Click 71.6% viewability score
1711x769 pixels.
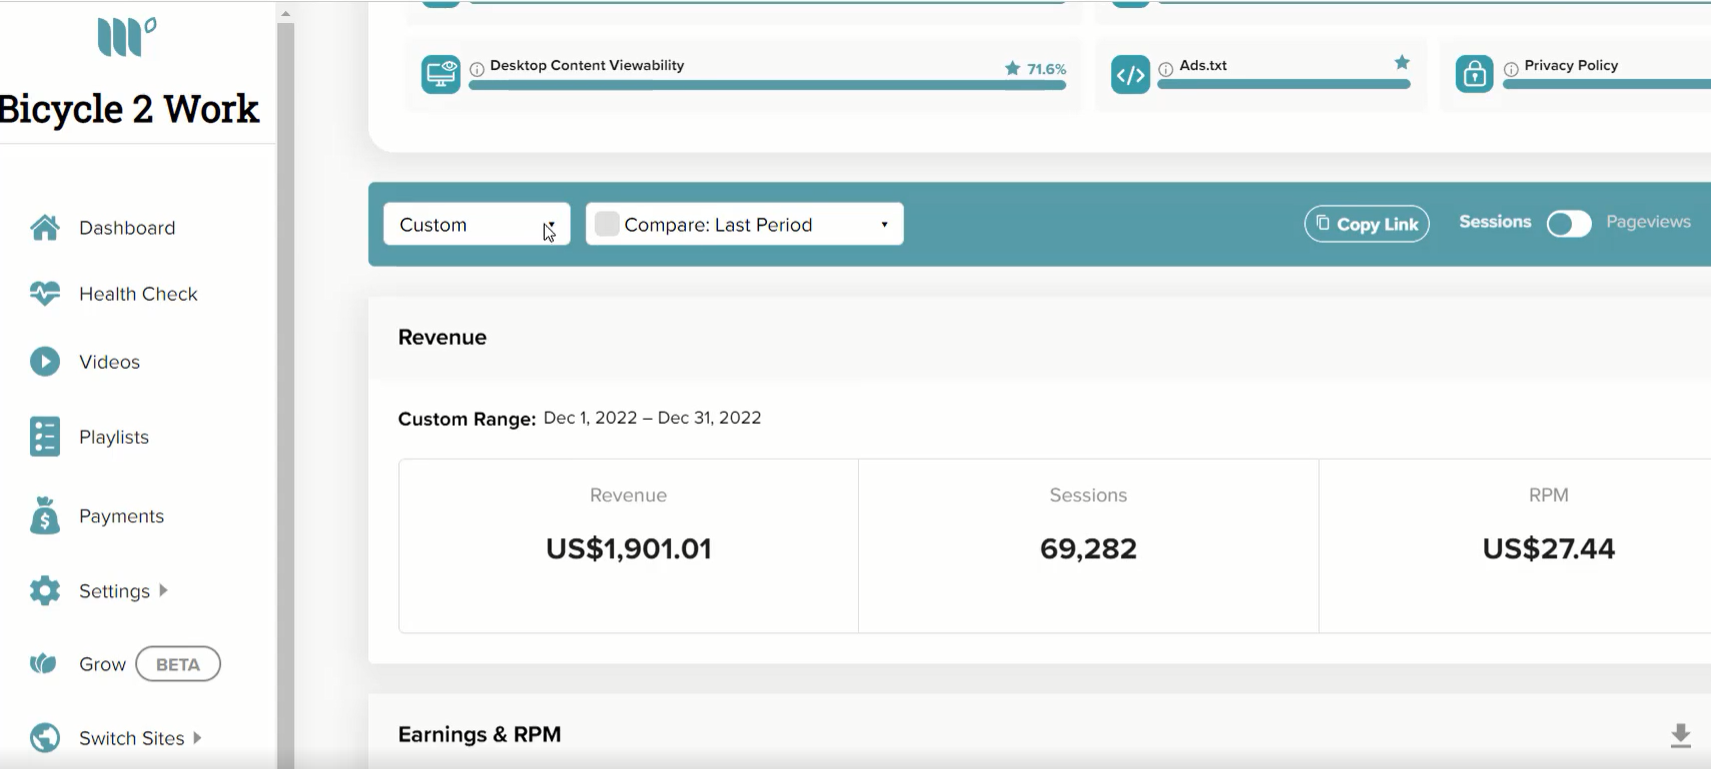click(1046, 69)
